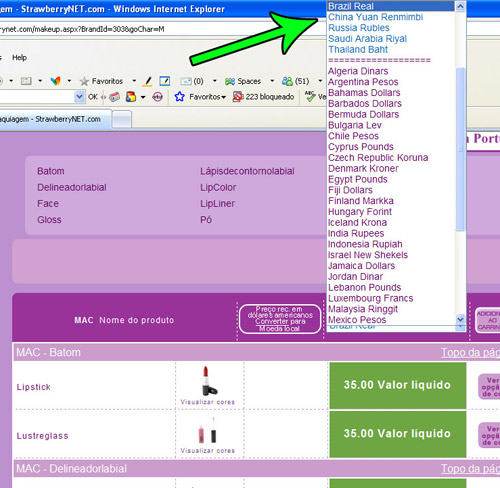
Task: Go to the Face category link
Action: 48,203
